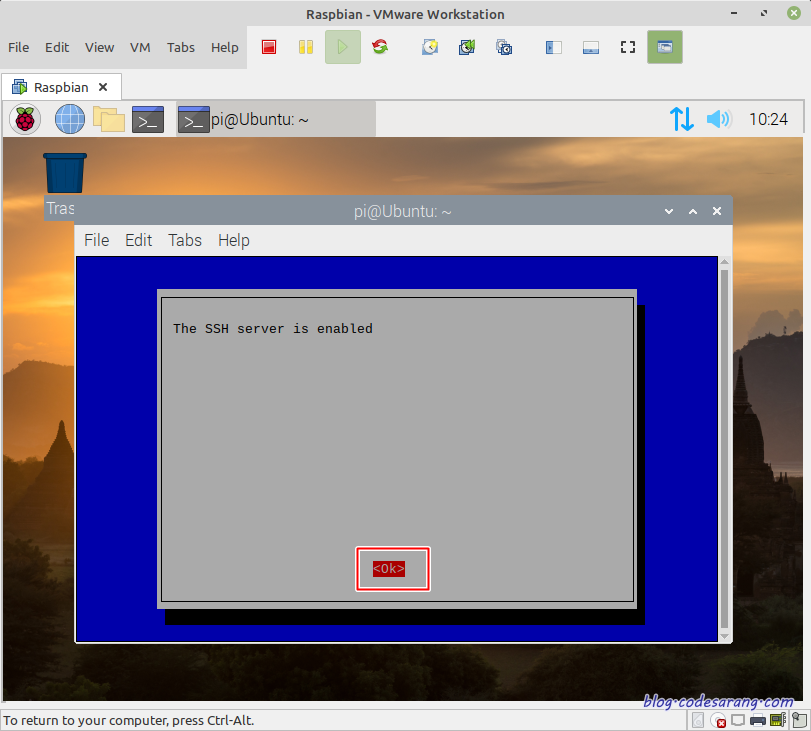Open the terminal File menu
The height and width of the screenshot is (731, 811).
pos(97,241)
